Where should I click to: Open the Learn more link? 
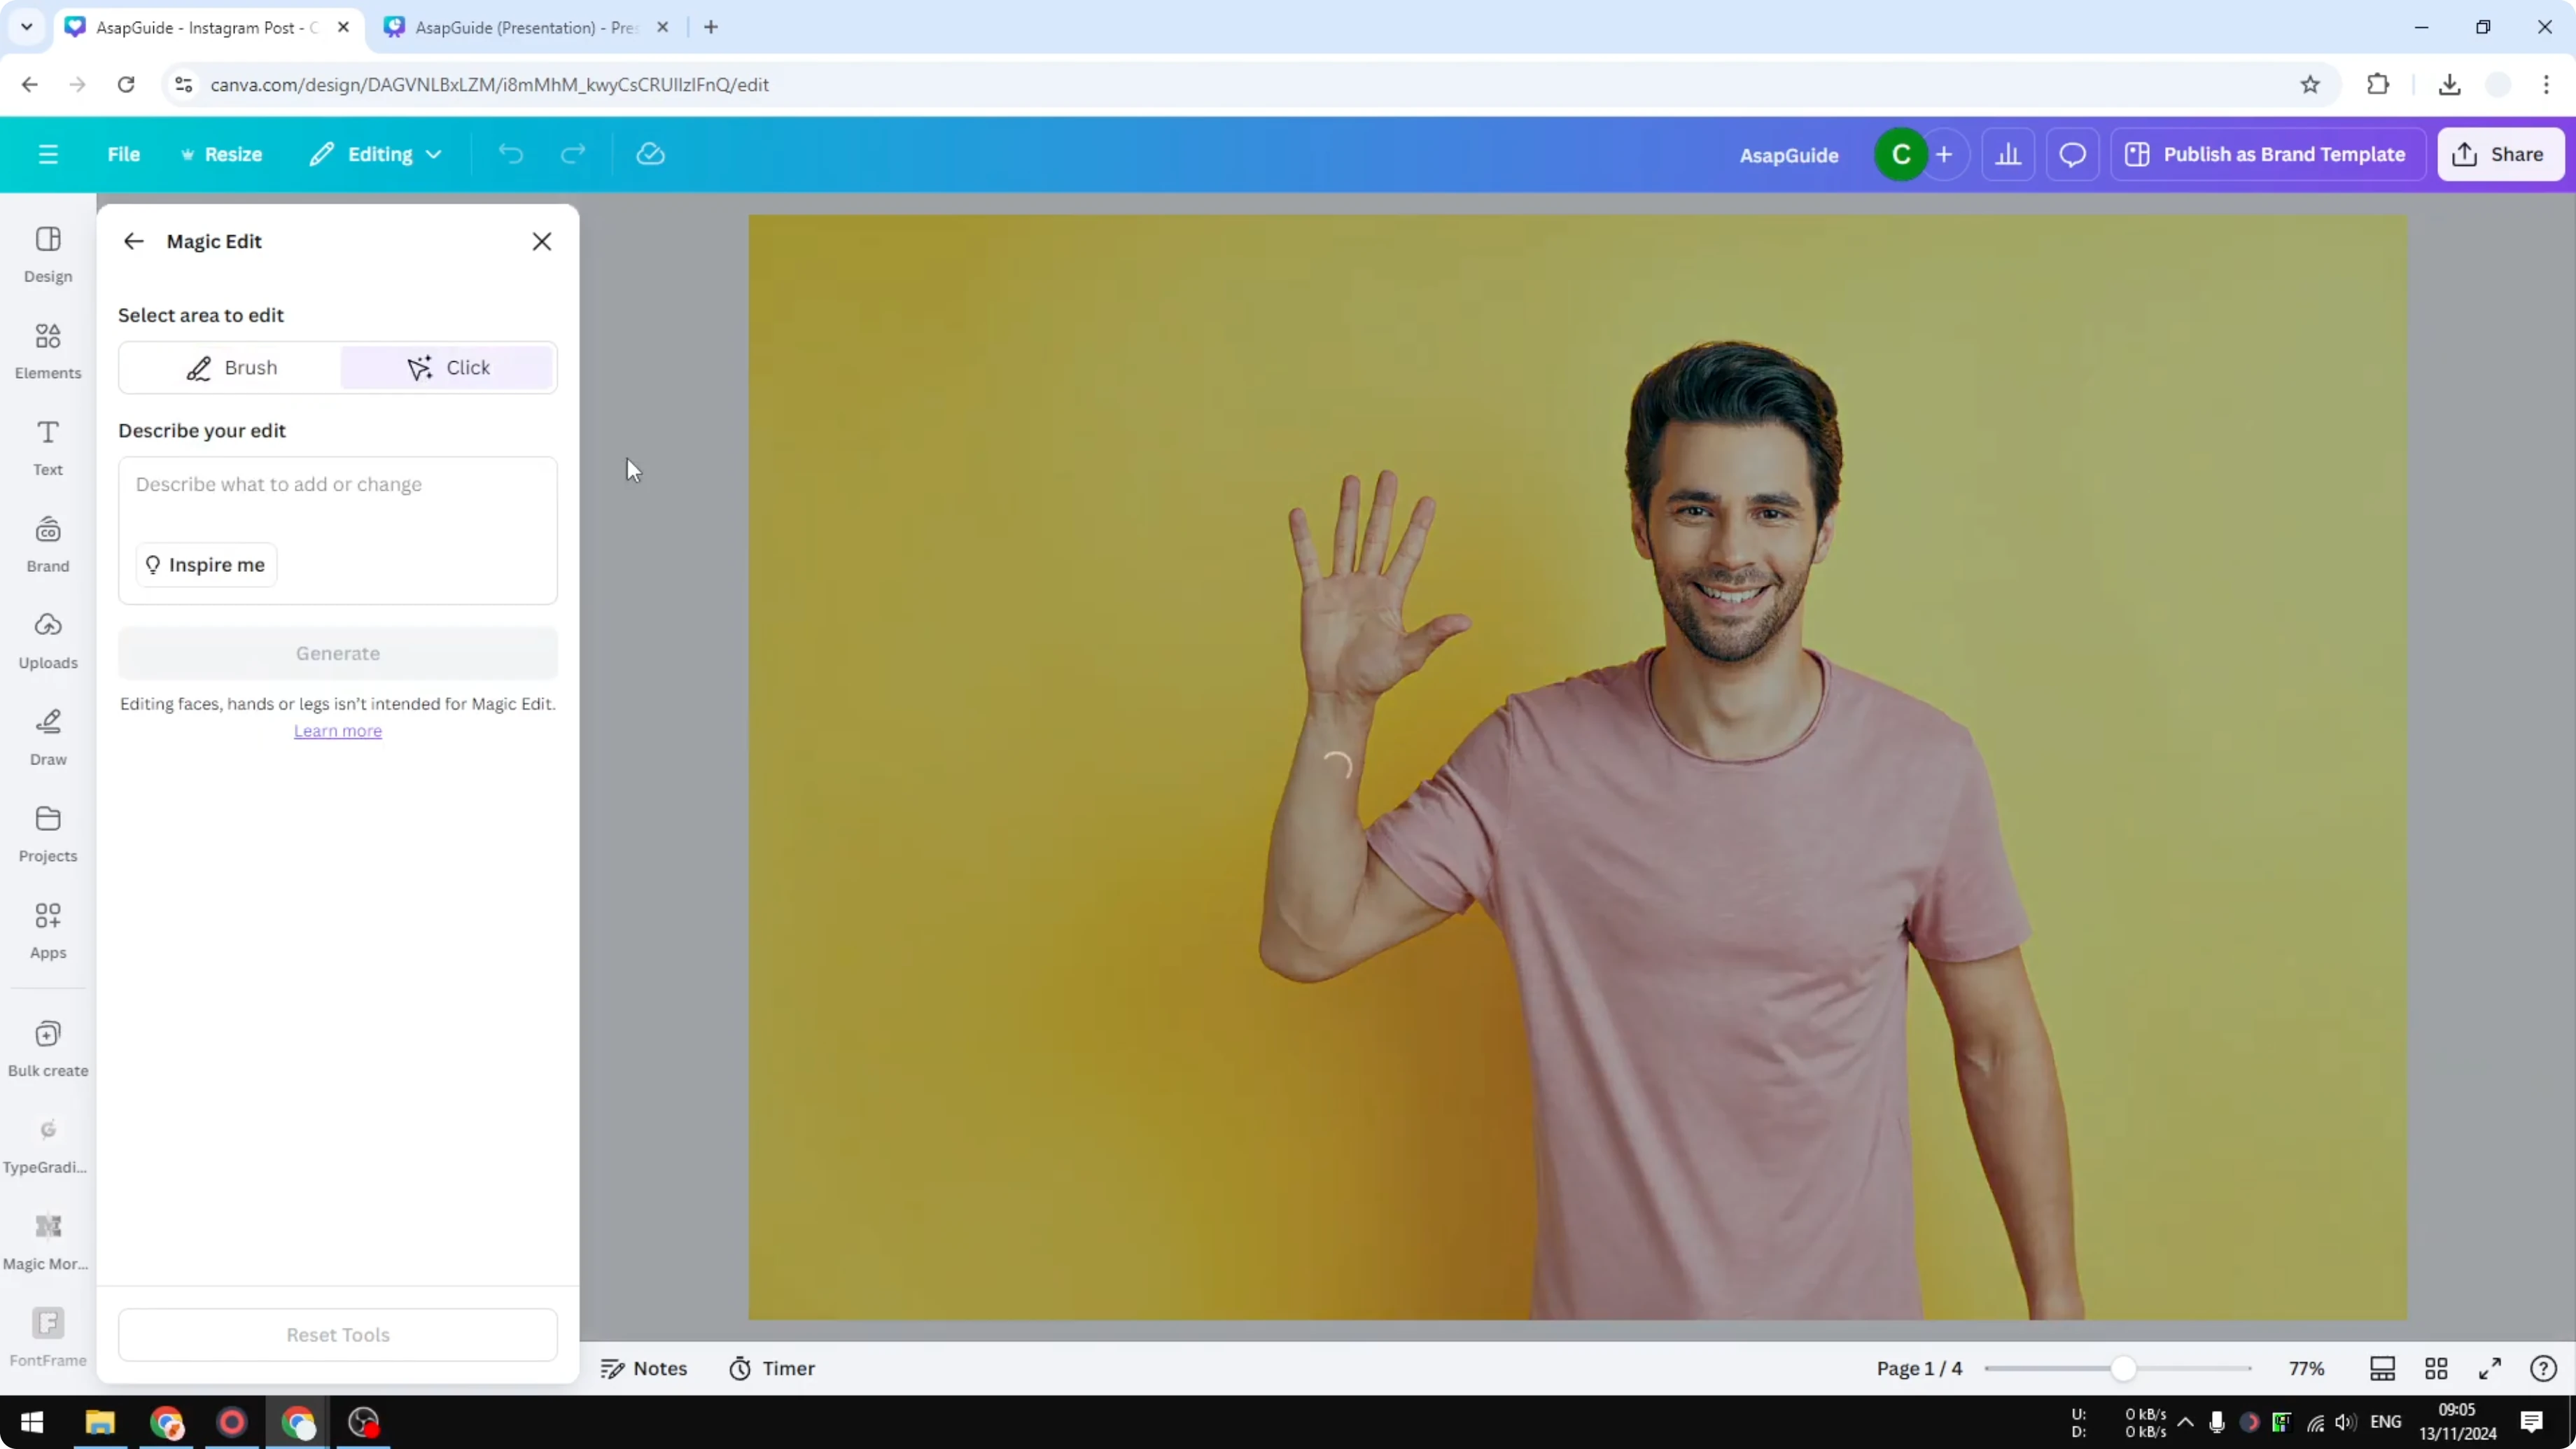coord(337,730)
